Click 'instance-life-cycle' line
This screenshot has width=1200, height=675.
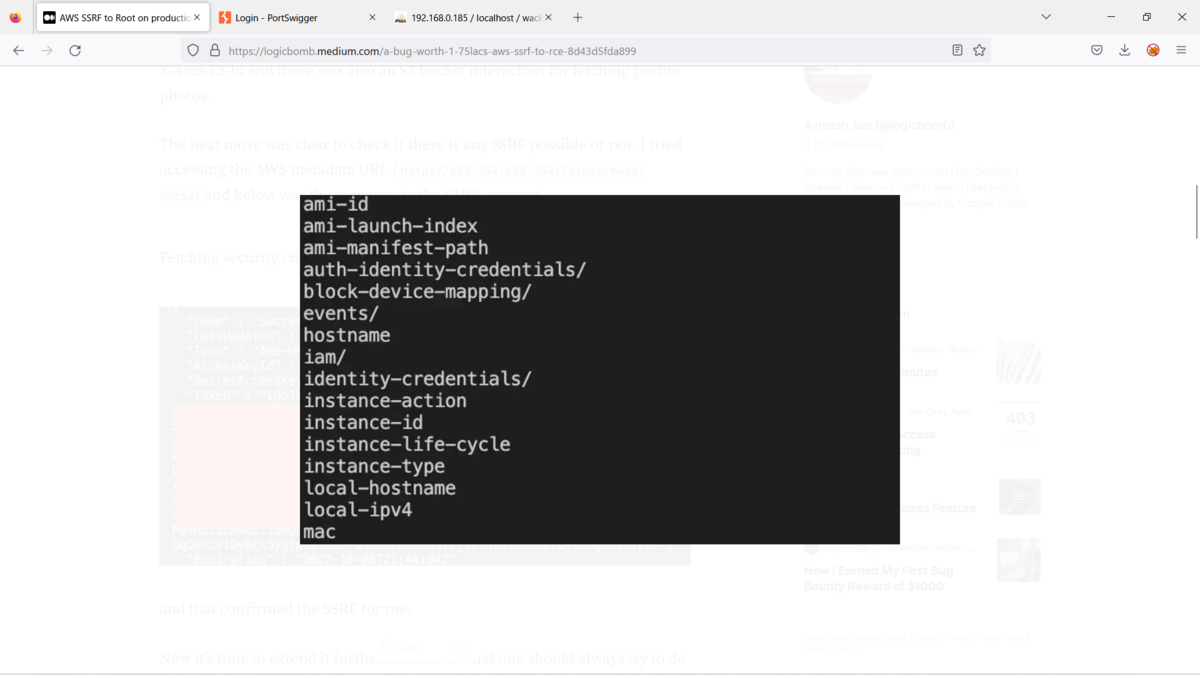407,444
